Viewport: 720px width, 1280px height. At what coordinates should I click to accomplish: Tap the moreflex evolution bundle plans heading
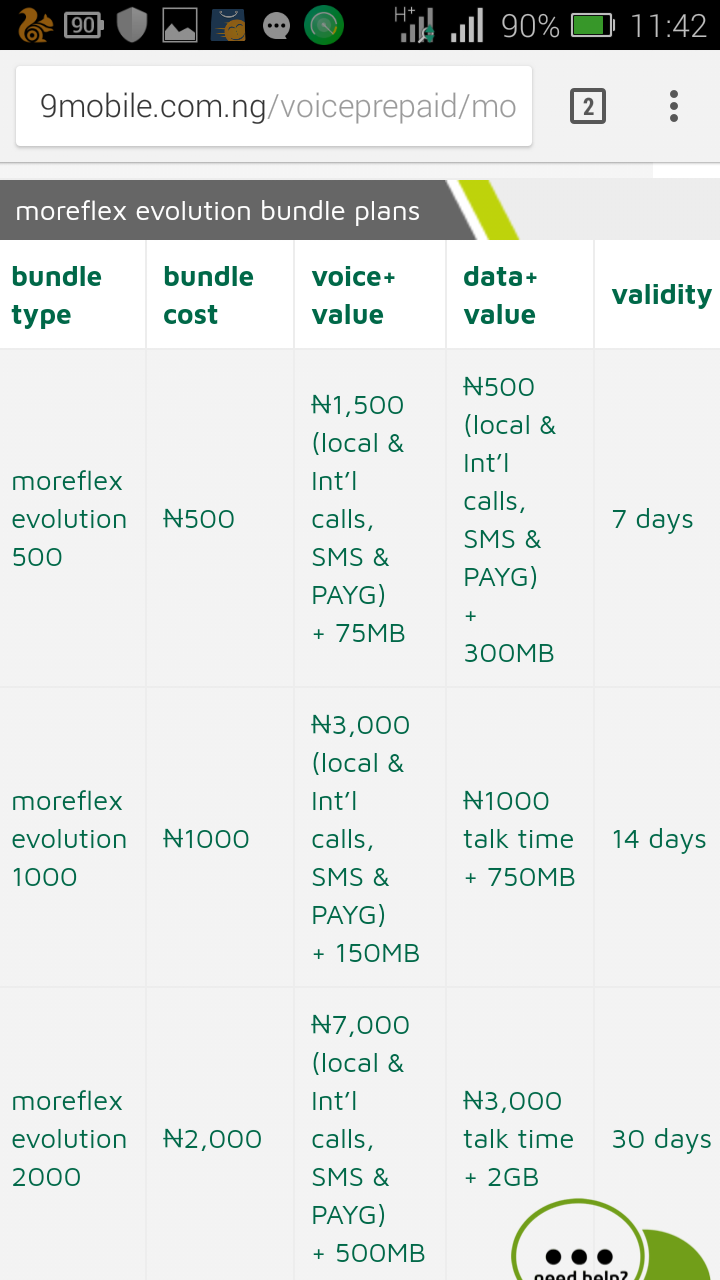tap(218, 211)
